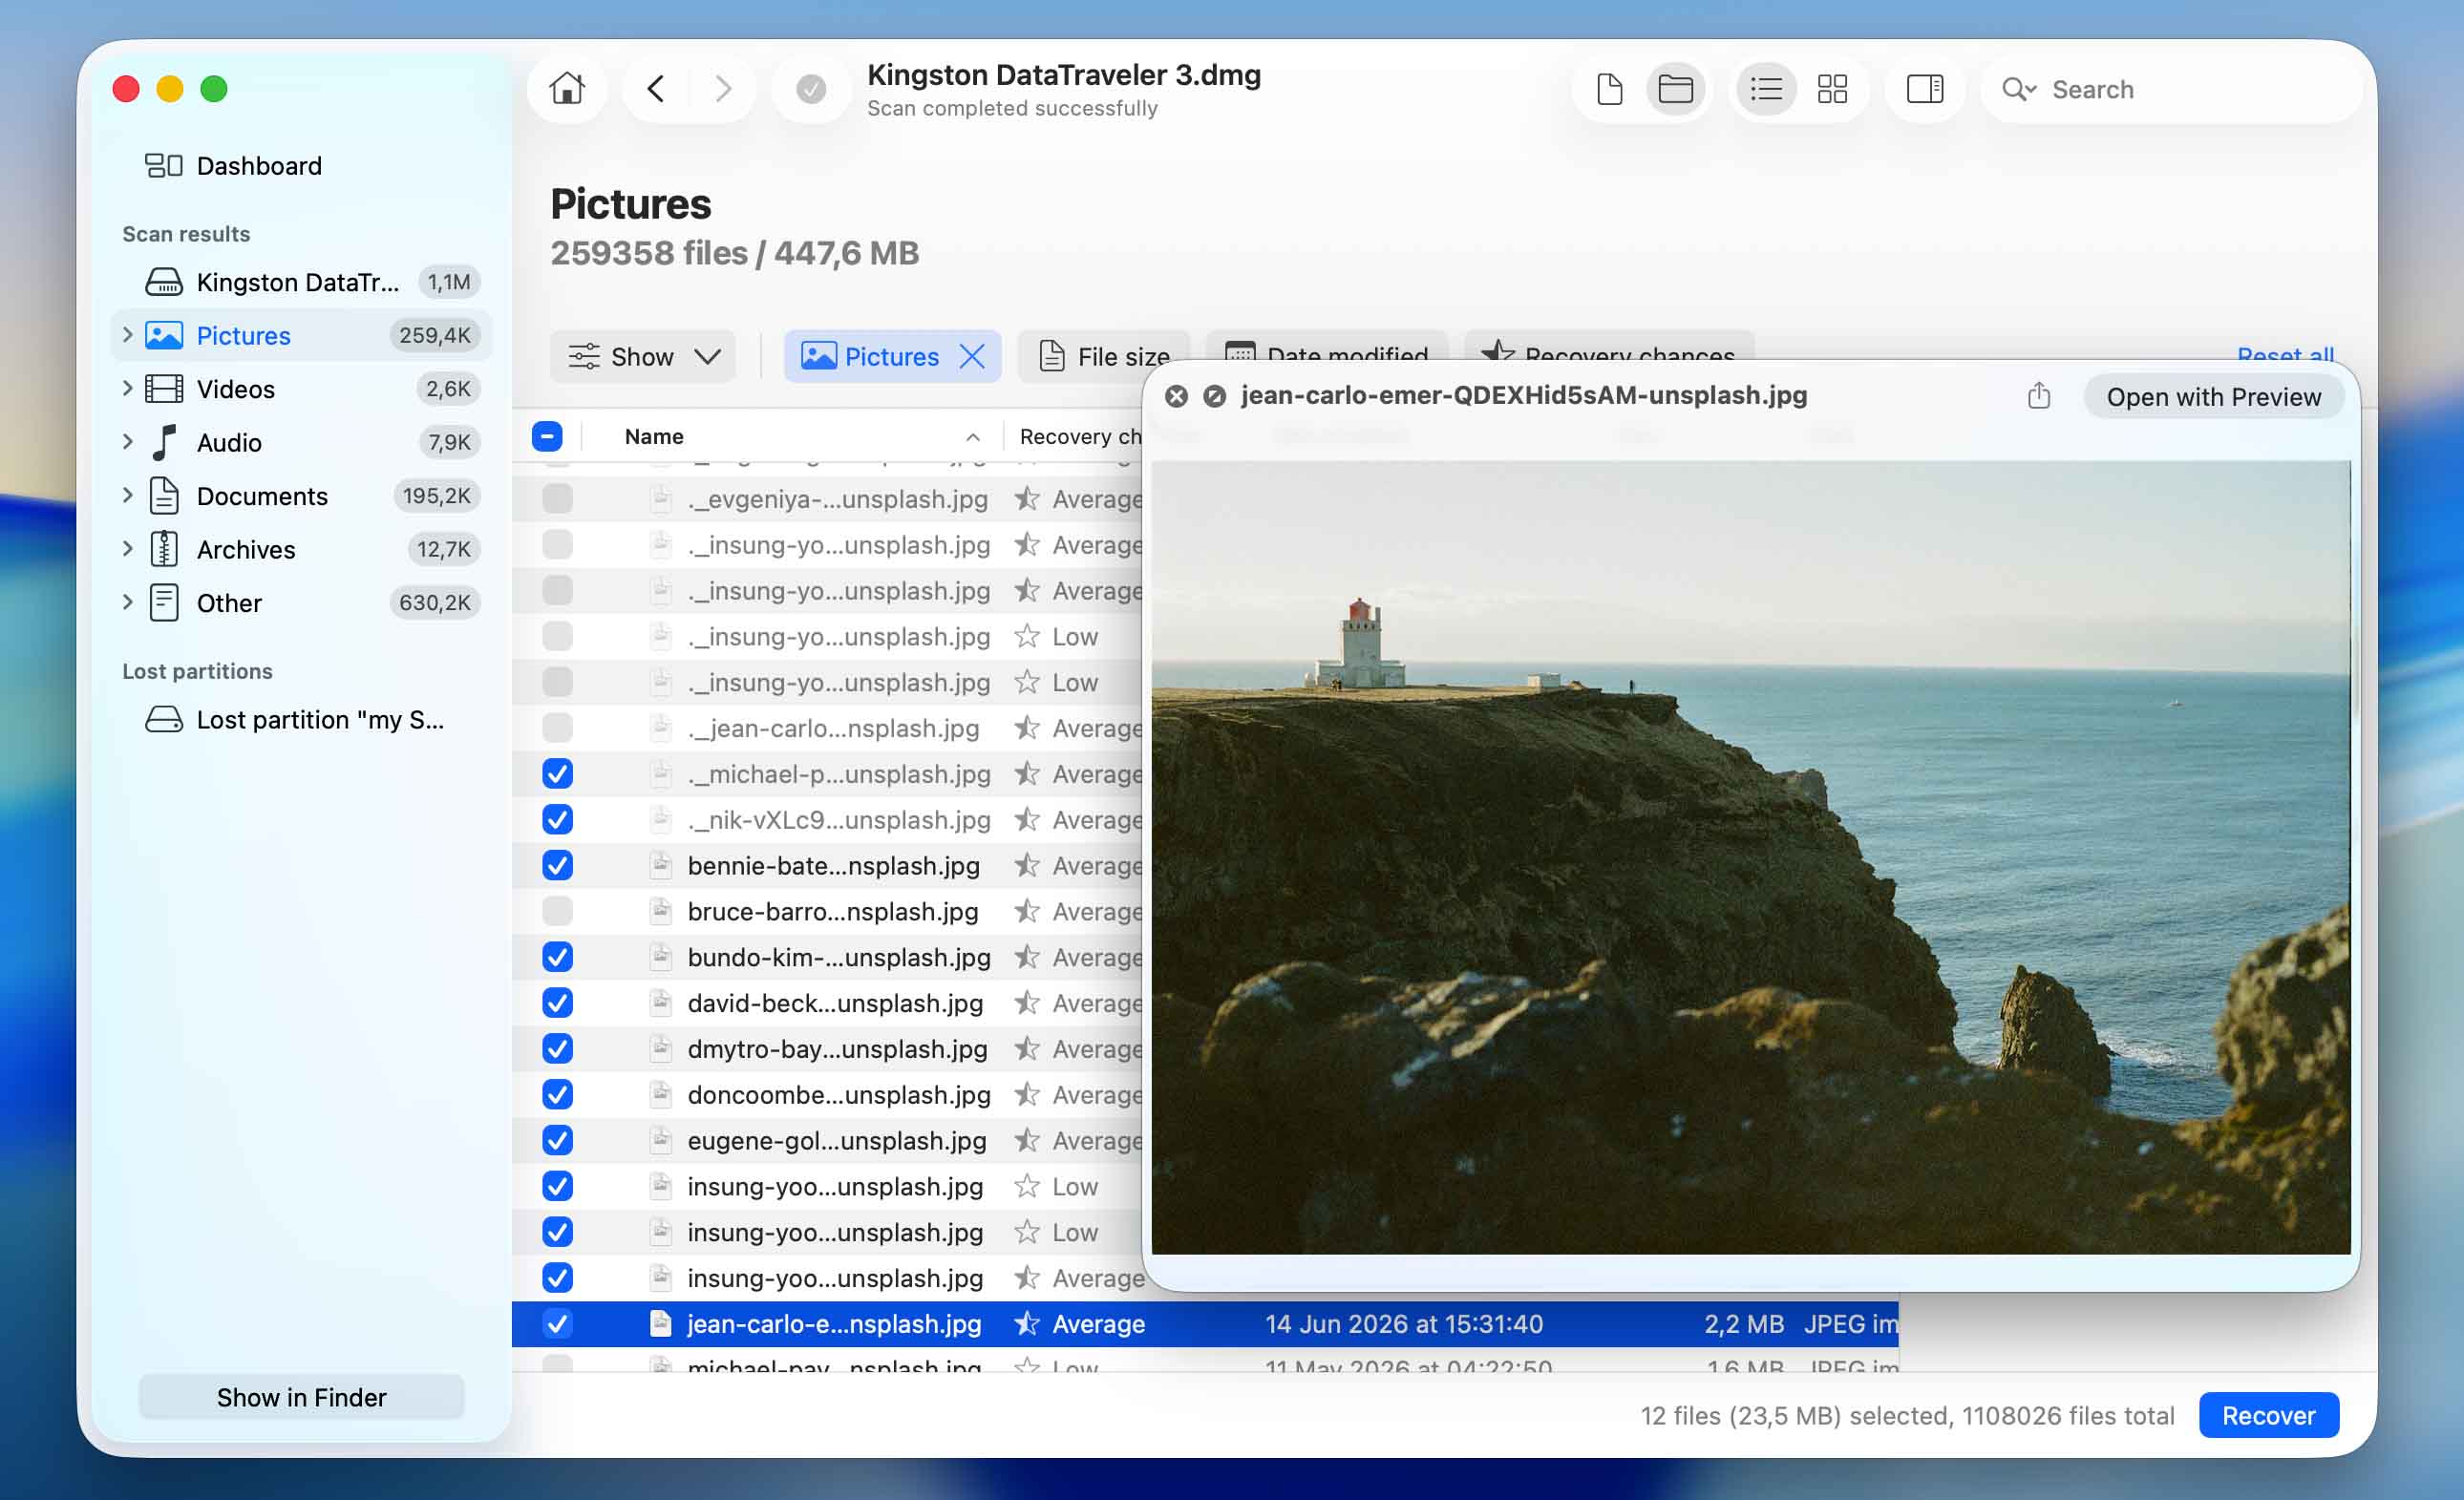Uncheck ._nik-vXLc9...unsplash.jpg checkbox
Screen dimensions: 2464x1500
click(557, 819)
